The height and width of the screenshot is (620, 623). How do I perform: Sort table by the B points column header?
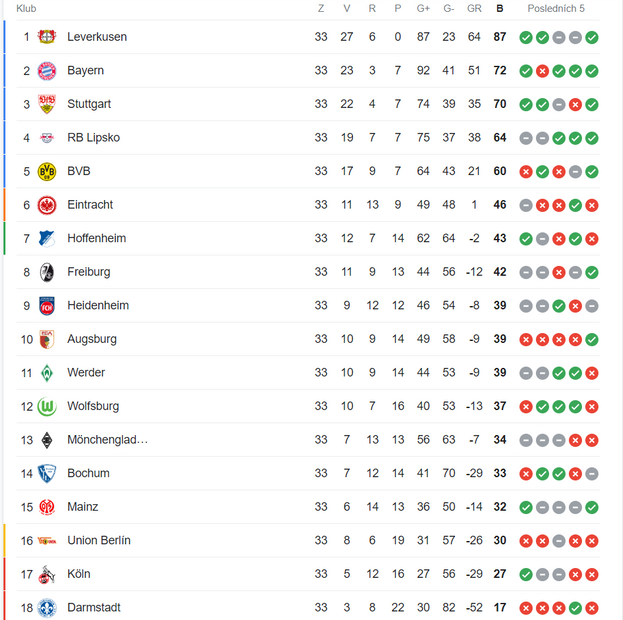pyautogui.click(x=500, y=8)
